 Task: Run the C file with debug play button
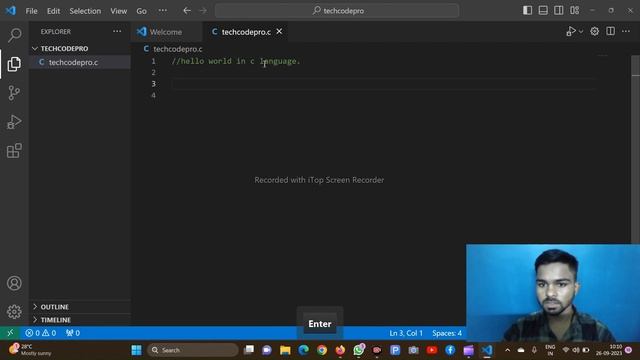[x=571, y=31]
